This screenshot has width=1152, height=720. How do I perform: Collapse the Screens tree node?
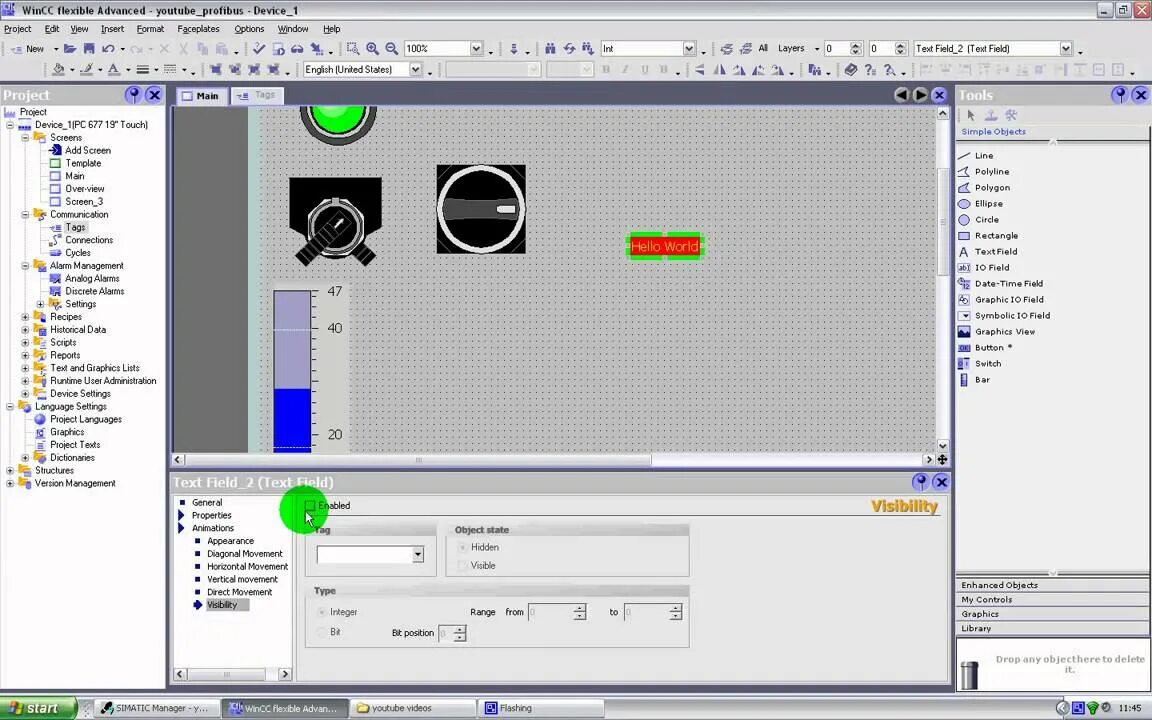[x=25, y=137]
